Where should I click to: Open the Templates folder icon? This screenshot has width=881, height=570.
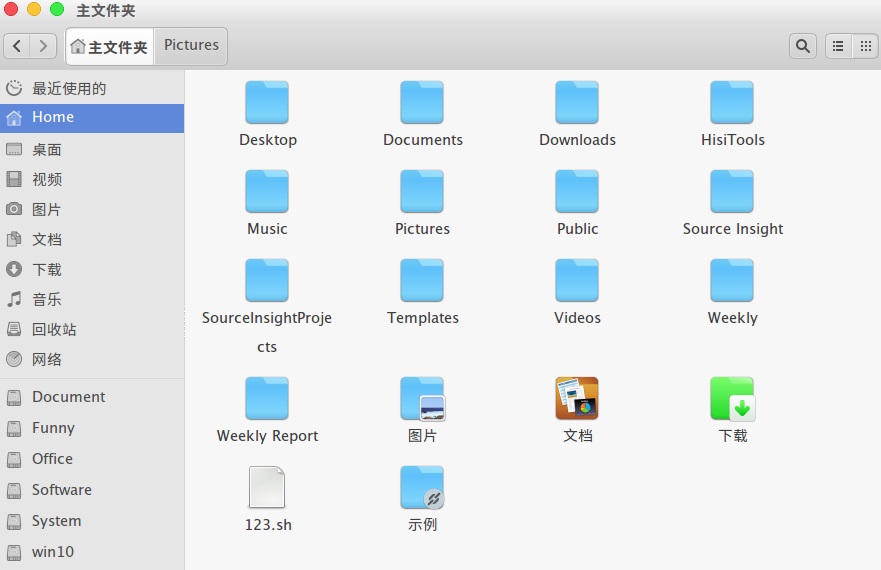tap(422, 280)
